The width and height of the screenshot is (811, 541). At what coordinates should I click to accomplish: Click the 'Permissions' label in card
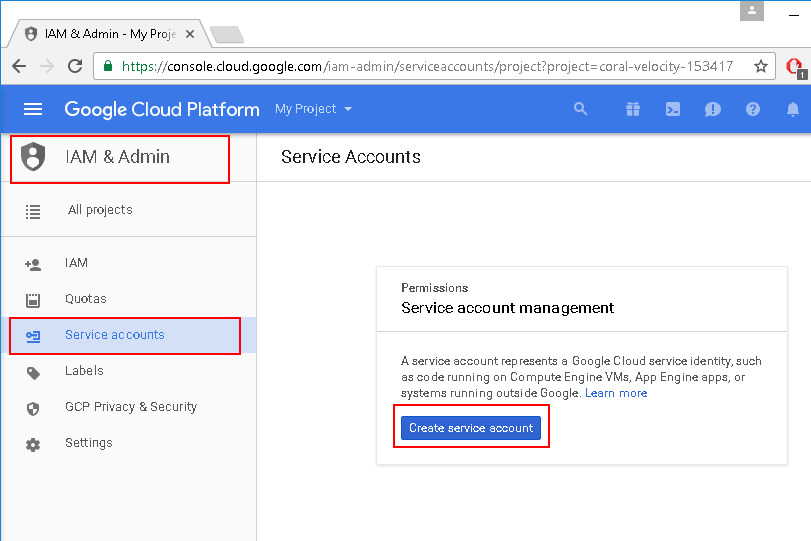pyautogui.click(x=434, y=288)
